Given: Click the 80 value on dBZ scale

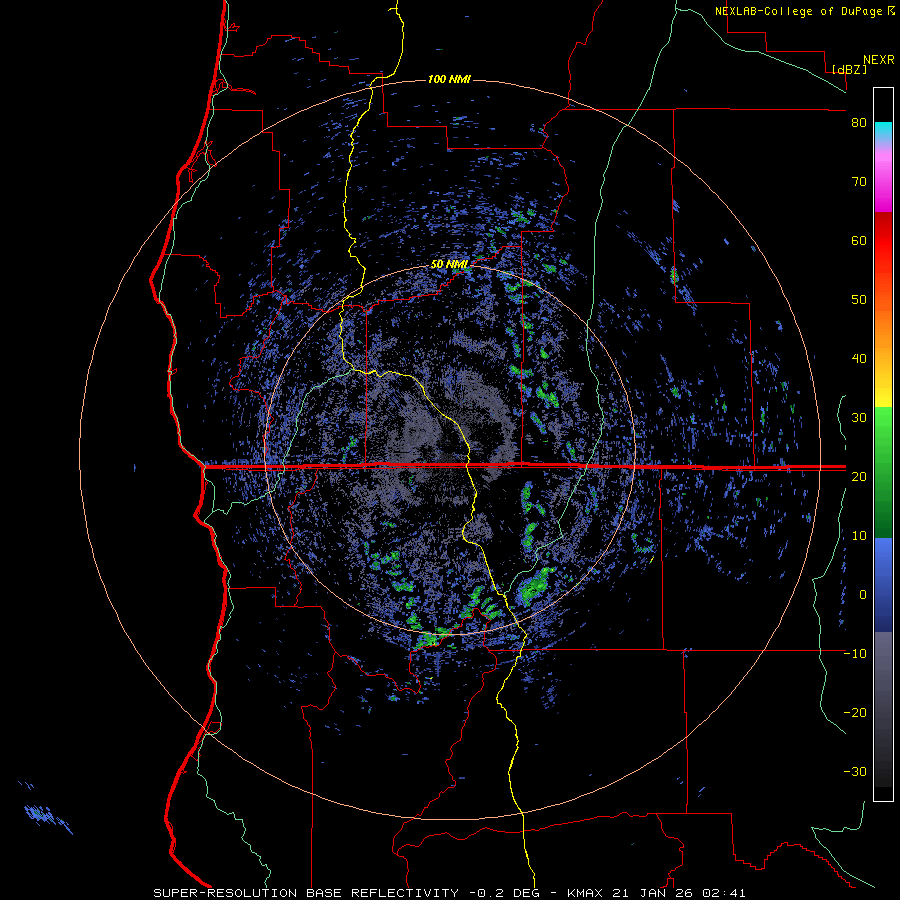Looking at the screenshot, I should pyautogui.click(x=859, y=123).
